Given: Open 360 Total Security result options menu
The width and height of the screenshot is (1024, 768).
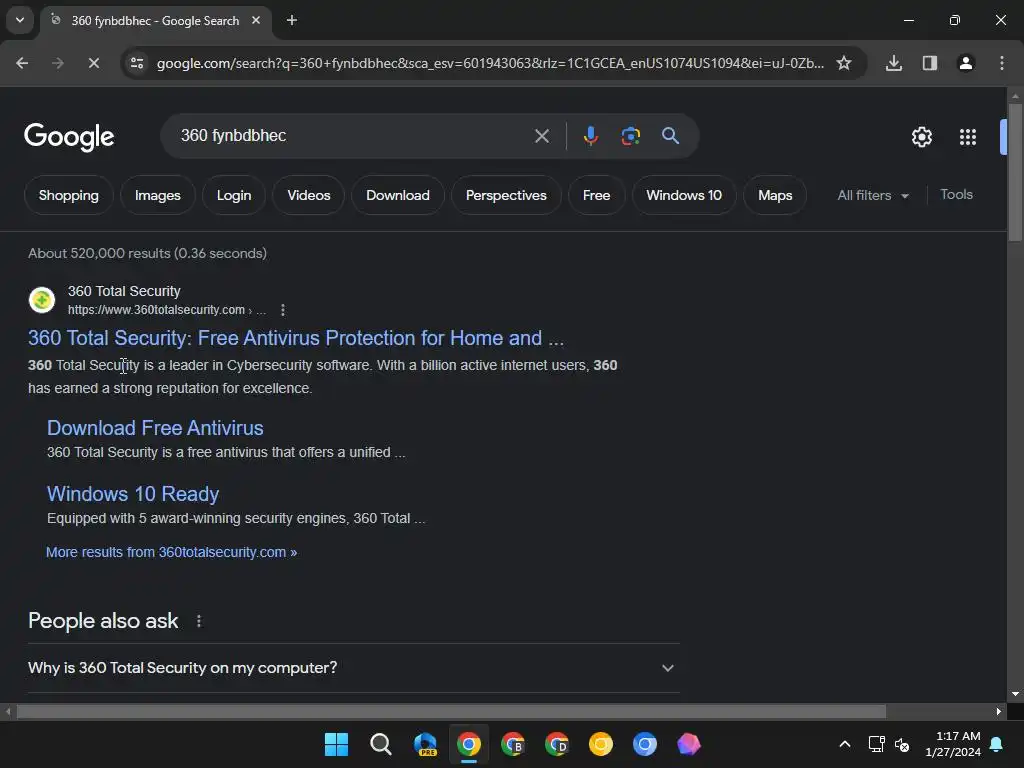Looking at the screenshot, I should click(x=283, y=310).
